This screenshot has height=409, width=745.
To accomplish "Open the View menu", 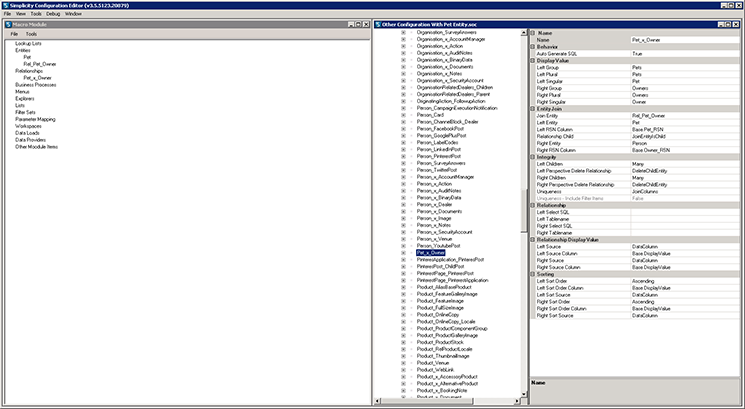I will pyautogui.click(x=21, y=14).
